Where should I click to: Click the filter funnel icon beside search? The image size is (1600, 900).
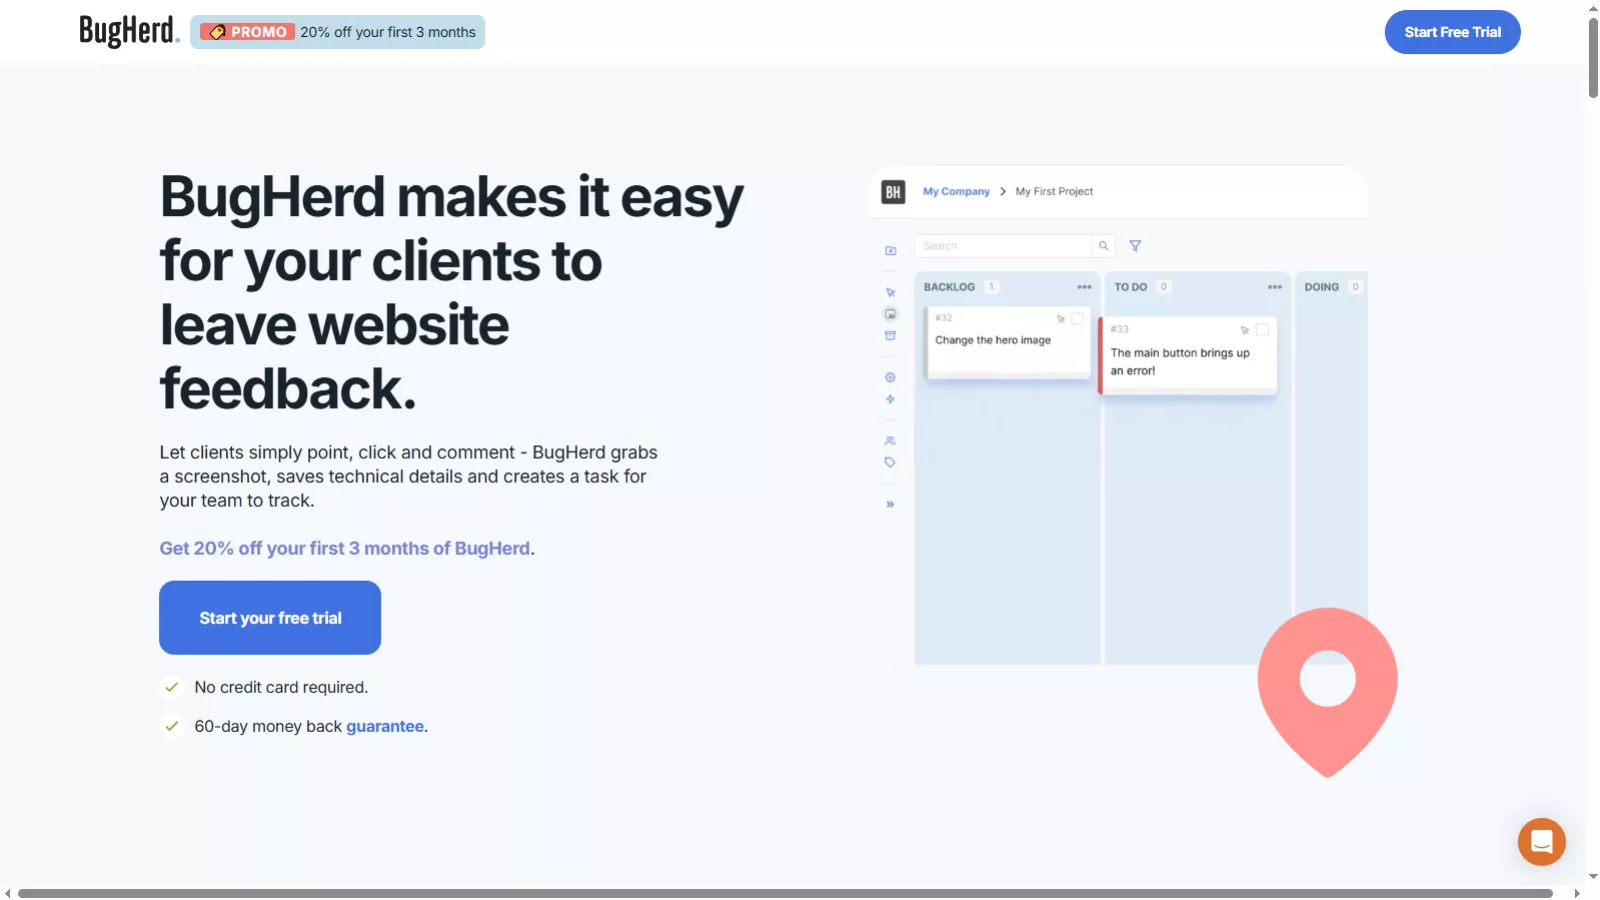pyautogui.click(x=1135, y=246)
